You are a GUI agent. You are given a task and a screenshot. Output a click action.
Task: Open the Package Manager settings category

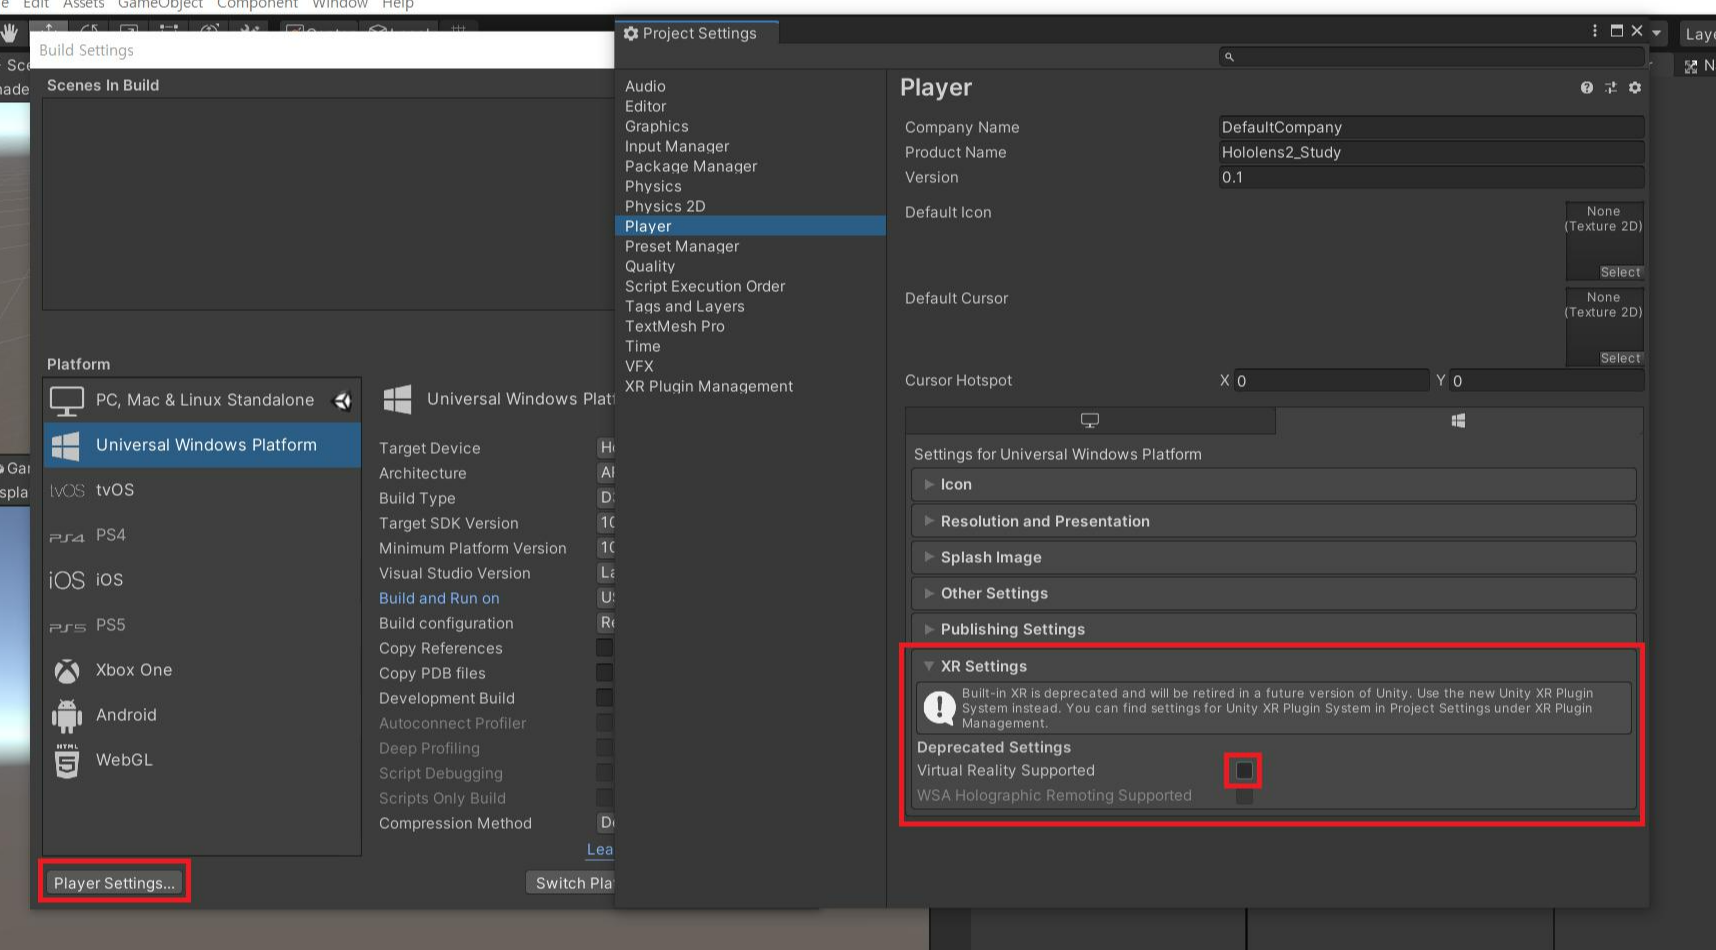click(750, 166)
